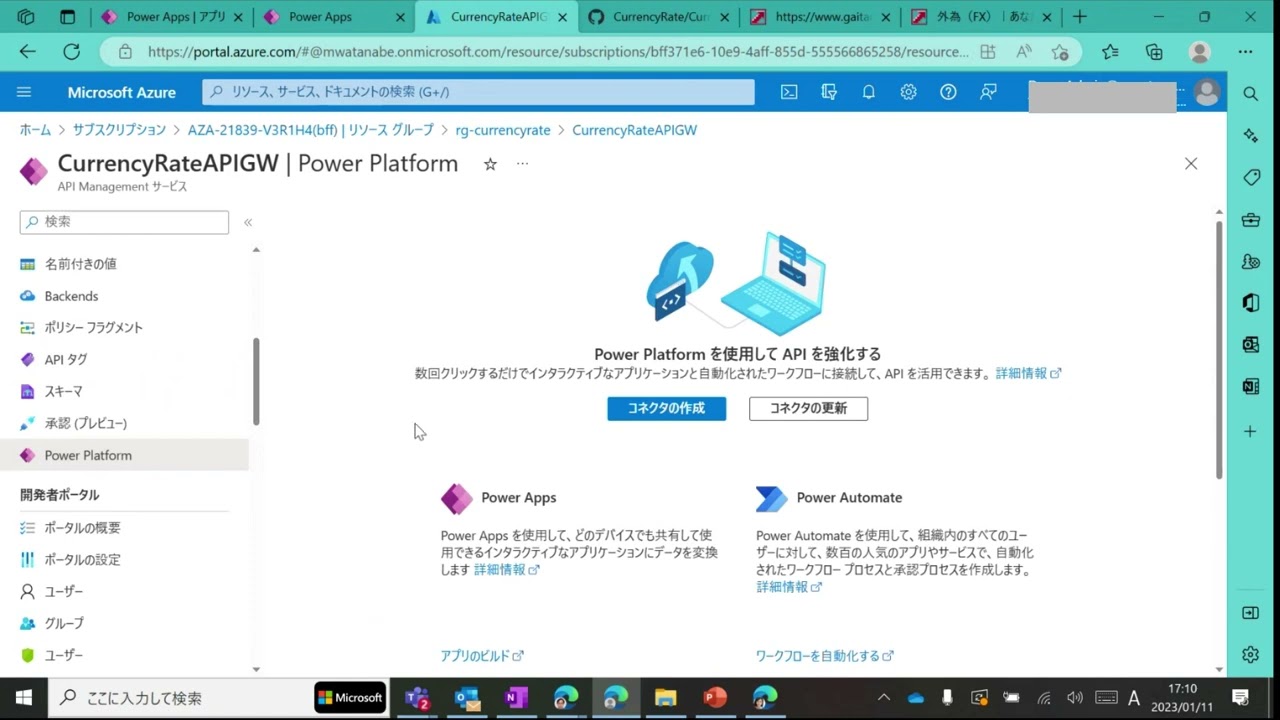This screenshot has height=720, width=1280.
Task: Collapse the resource menu sidebar
Action: click(248, 222)
